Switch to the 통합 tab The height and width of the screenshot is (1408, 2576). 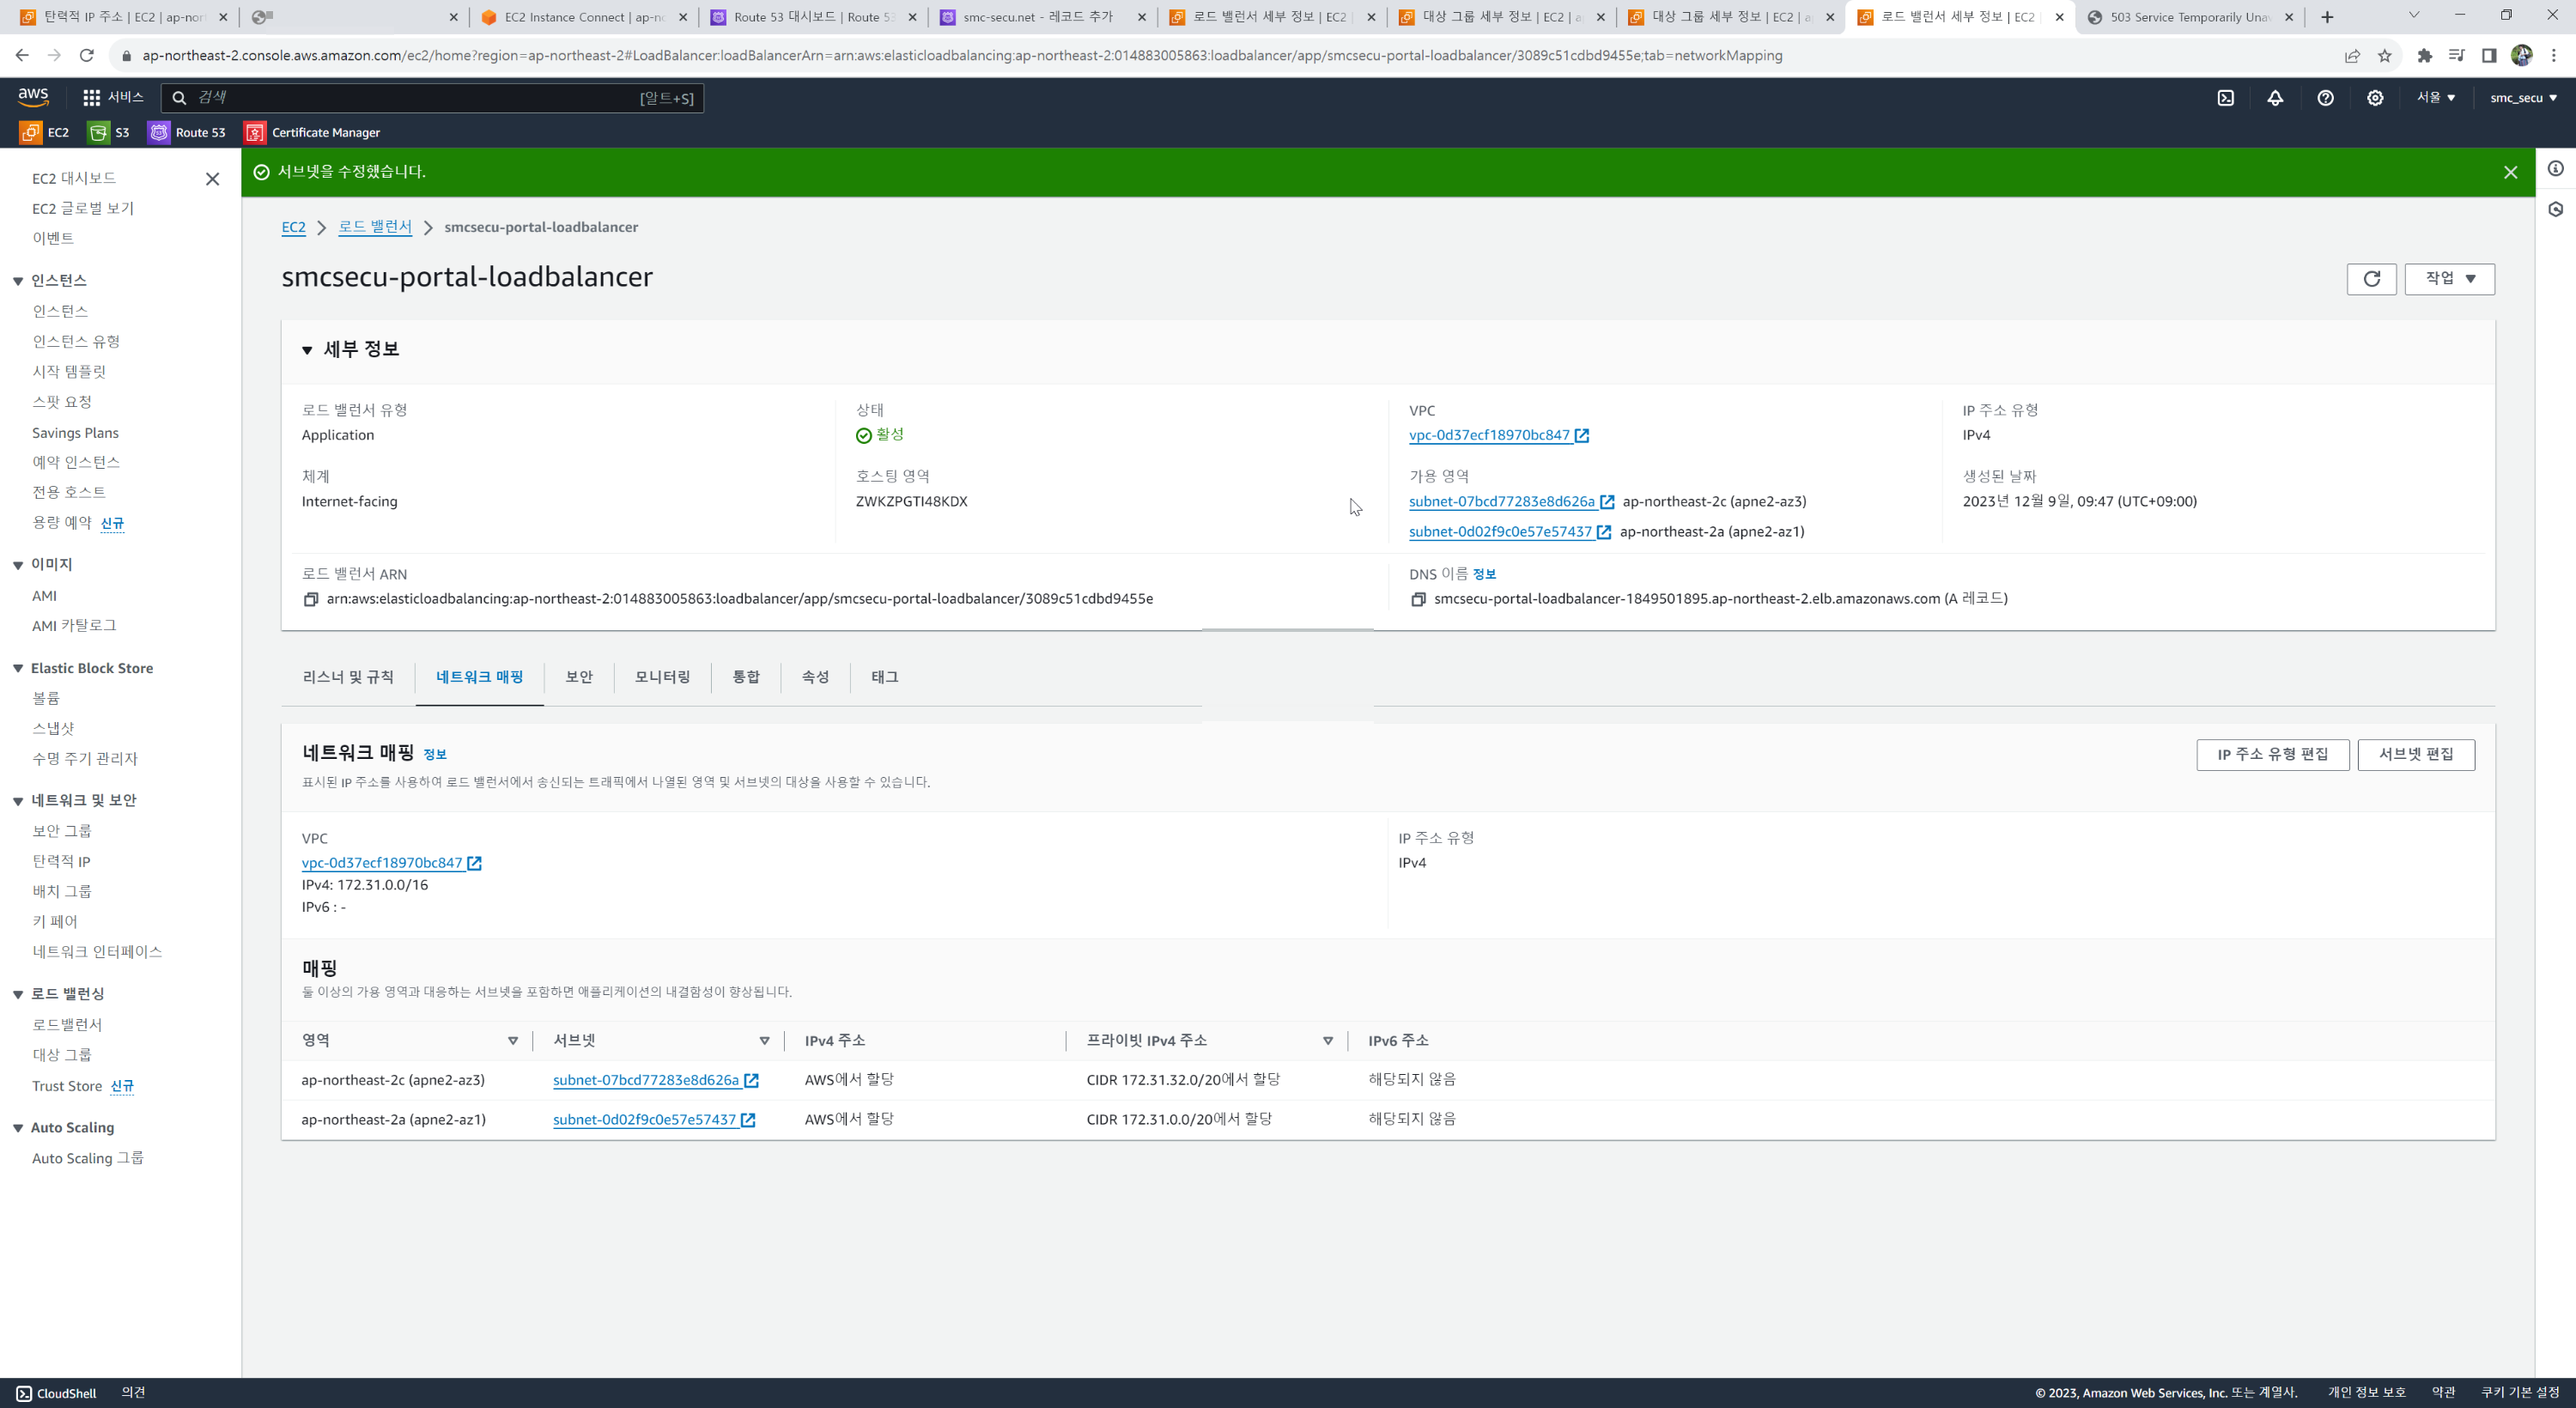(746, 677)
